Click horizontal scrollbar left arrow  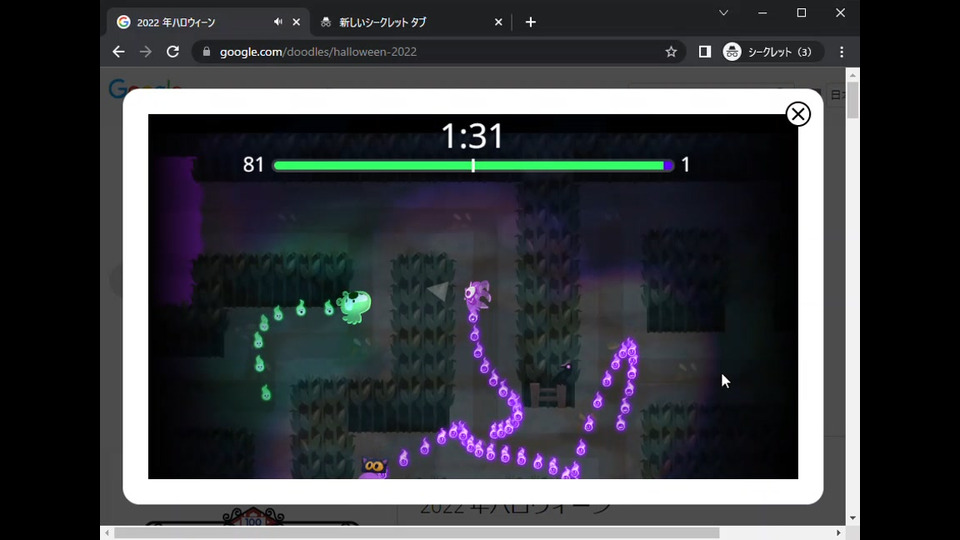point(107,533)
